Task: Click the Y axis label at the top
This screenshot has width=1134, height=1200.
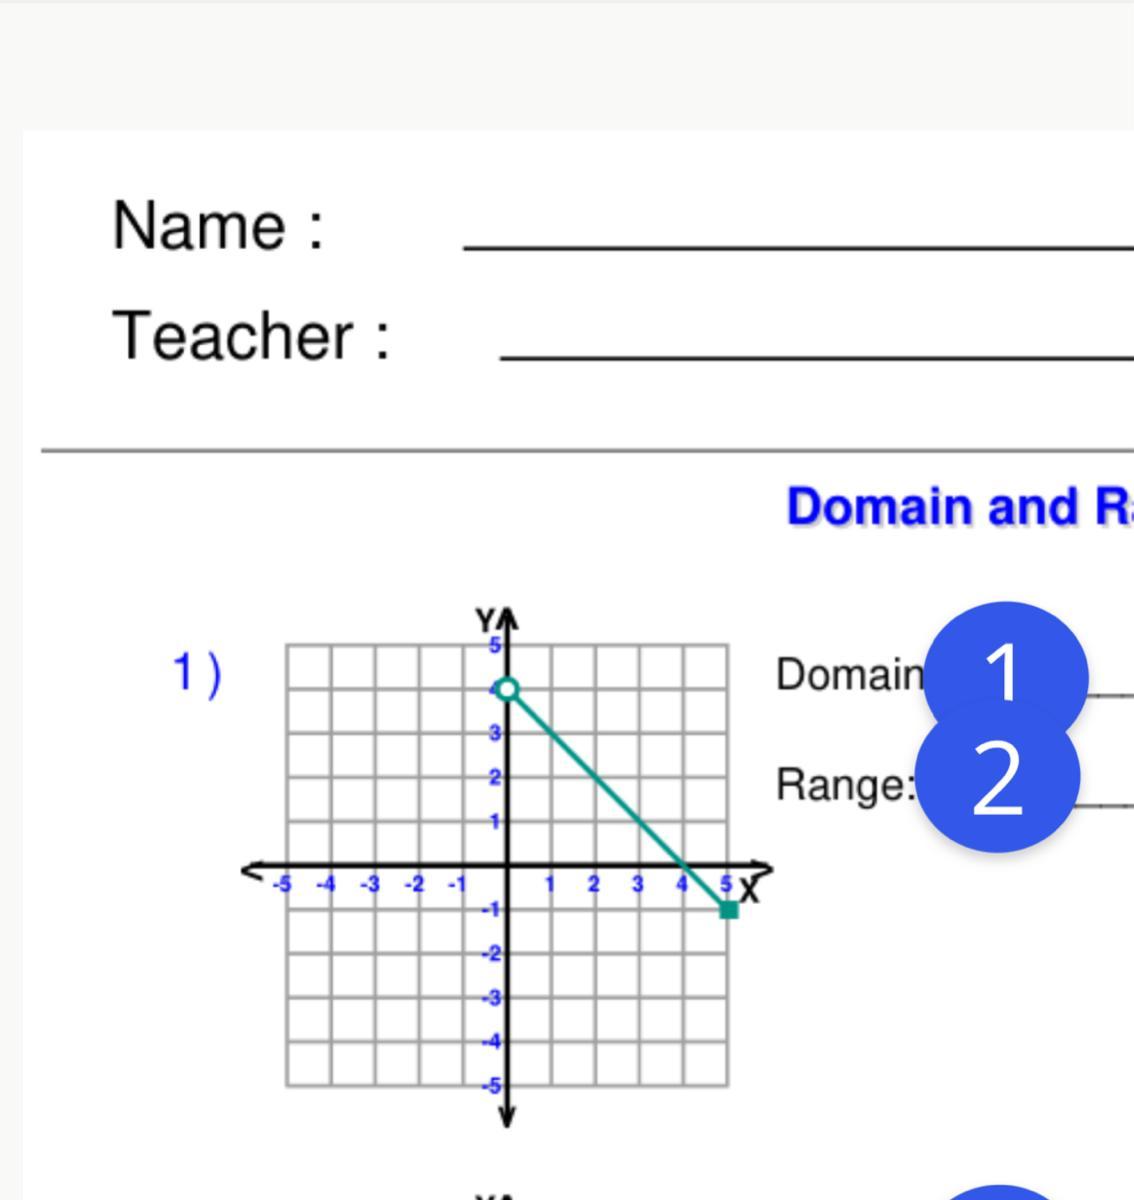Action: tap(486, 622)
